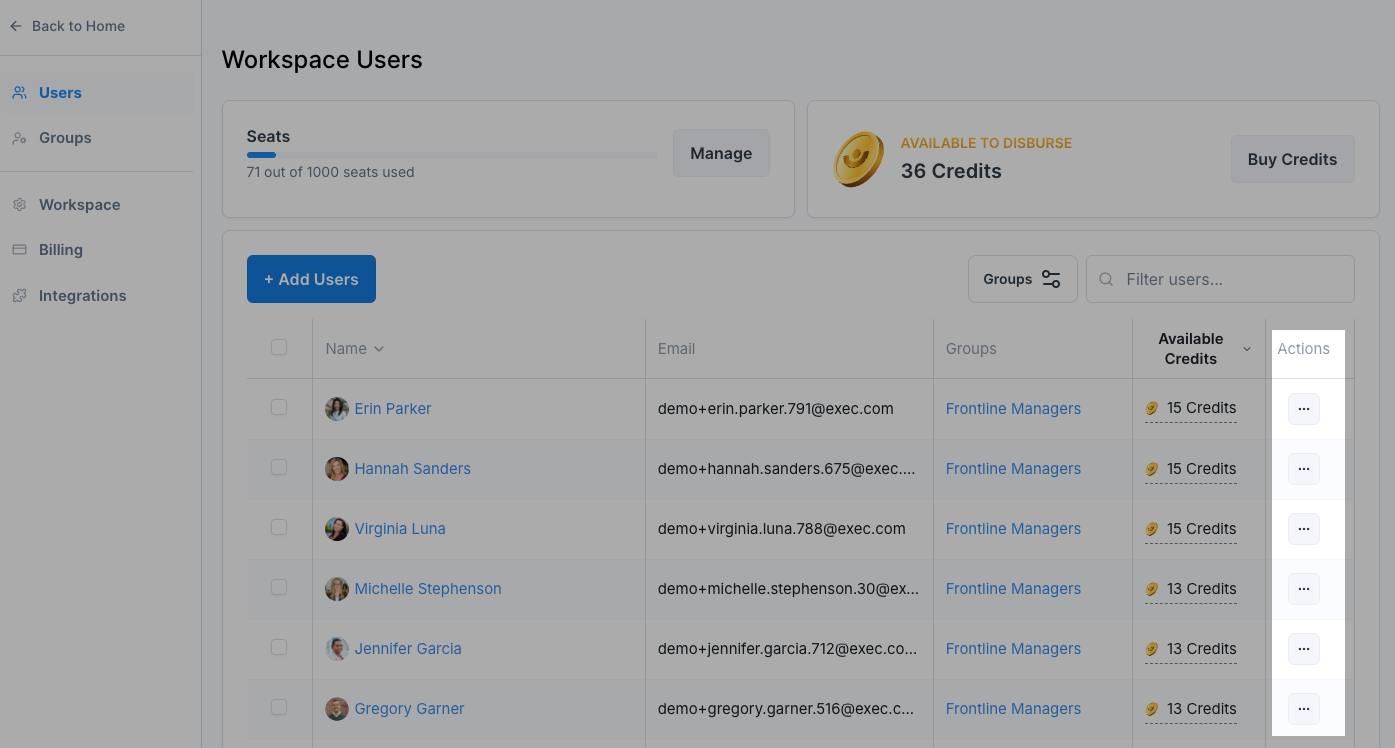Open Virginia Luna's profile link
Screen dimensions: 1395x748
click(x=400, y=529)
